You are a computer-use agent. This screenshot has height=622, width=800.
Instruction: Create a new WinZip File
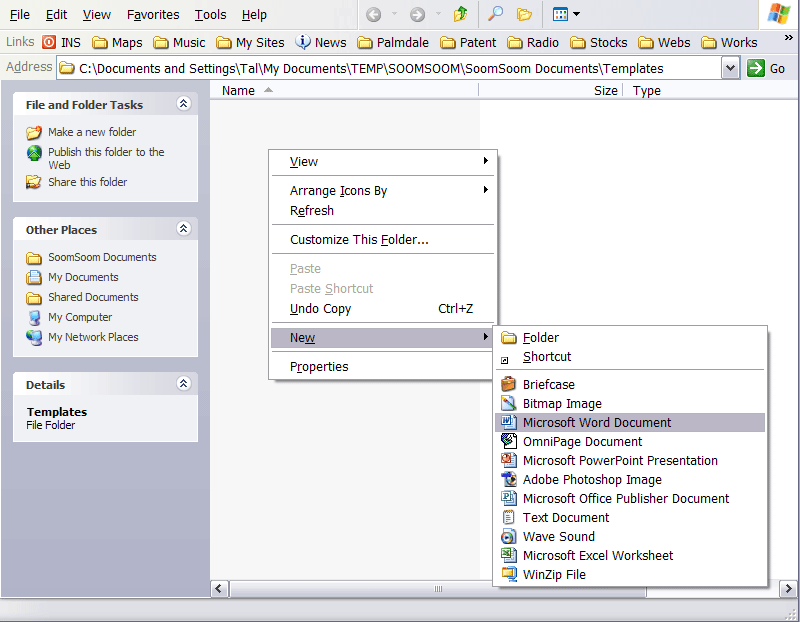click(x=630, y=575)
